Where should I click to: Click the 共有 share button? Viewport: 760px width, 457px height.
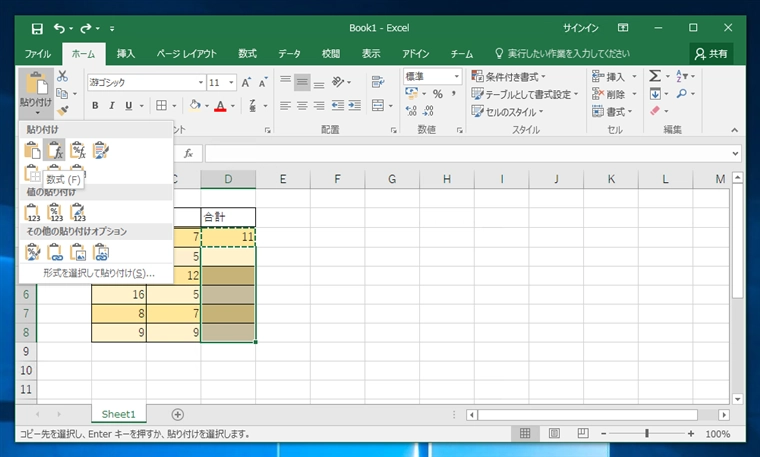point(711,53)
